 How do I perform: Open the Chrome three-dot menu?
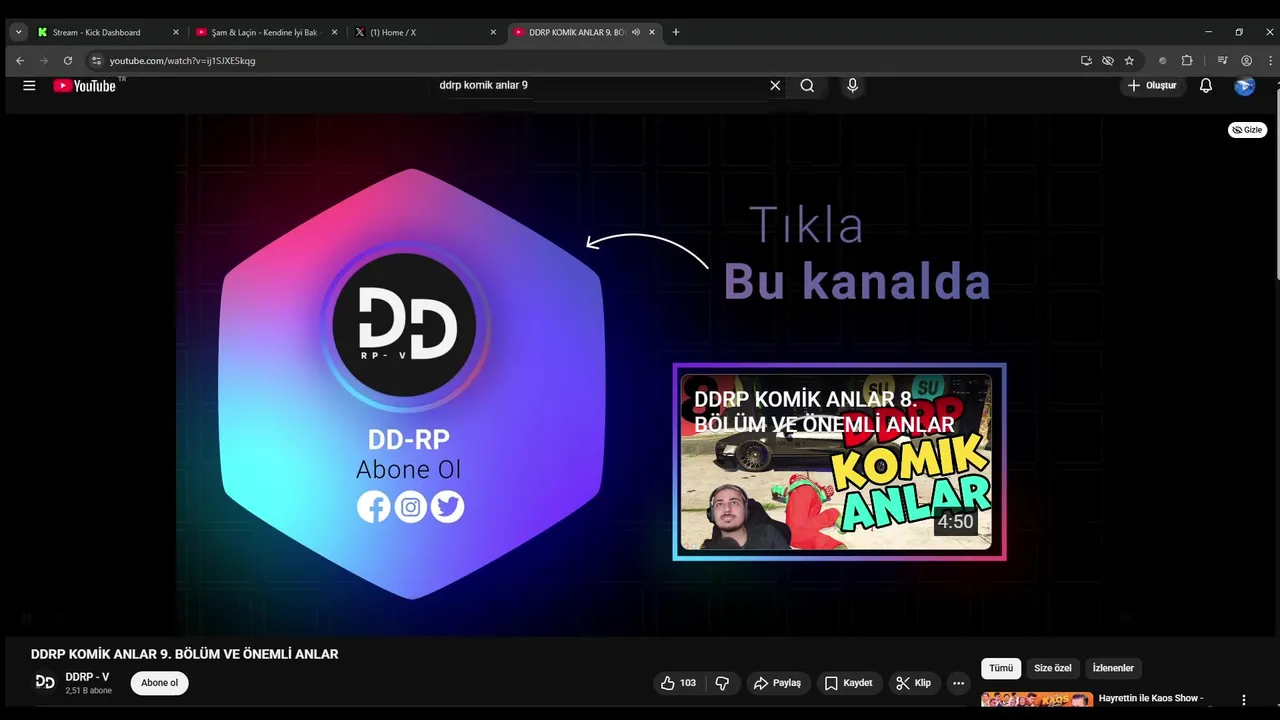(x=1270, y=61)
